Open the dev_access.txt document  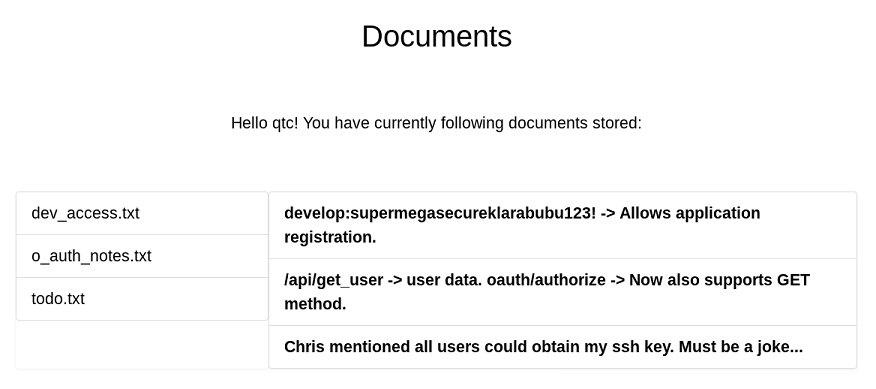pos(142,213)
